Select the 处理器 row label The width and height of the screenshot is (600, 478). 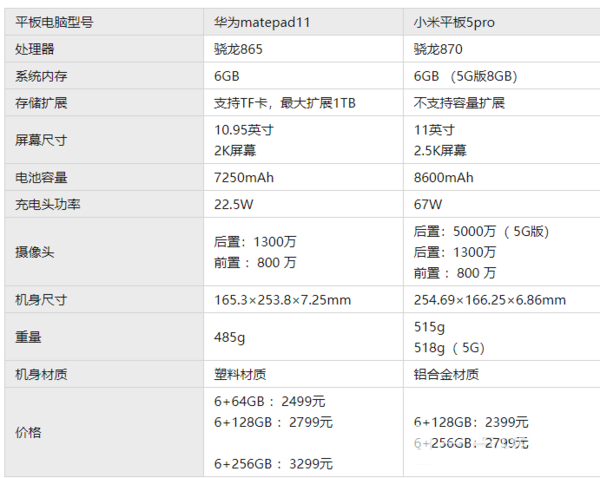(36, 49)
